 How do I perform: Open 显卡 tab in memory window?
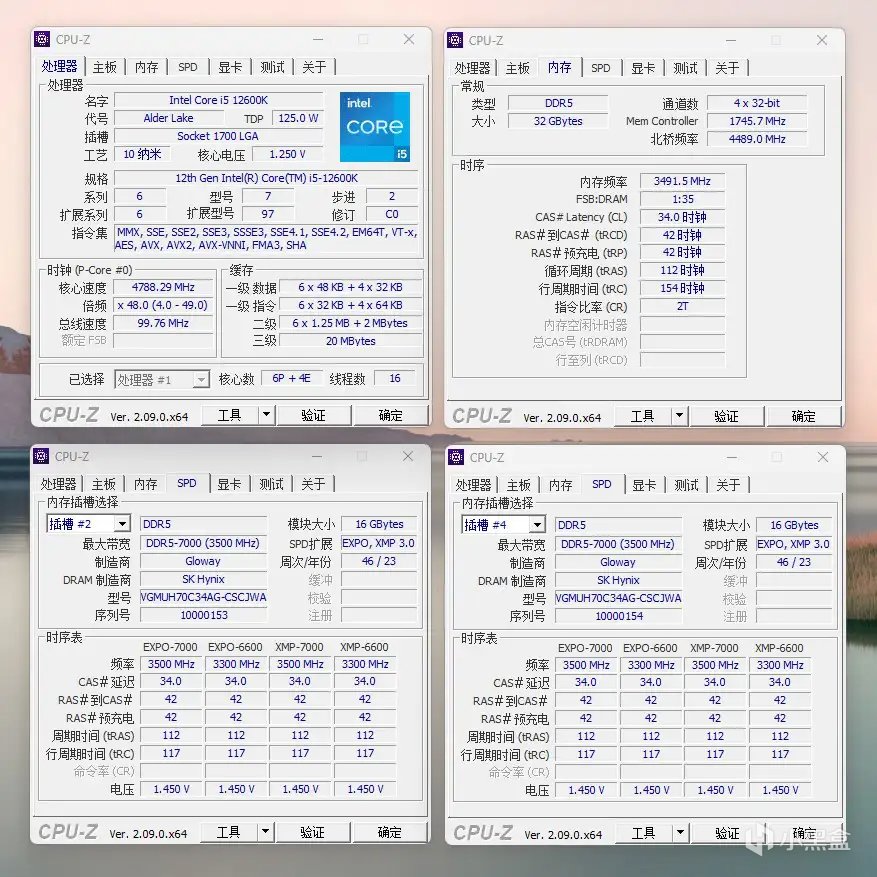(x=643, y=68)
